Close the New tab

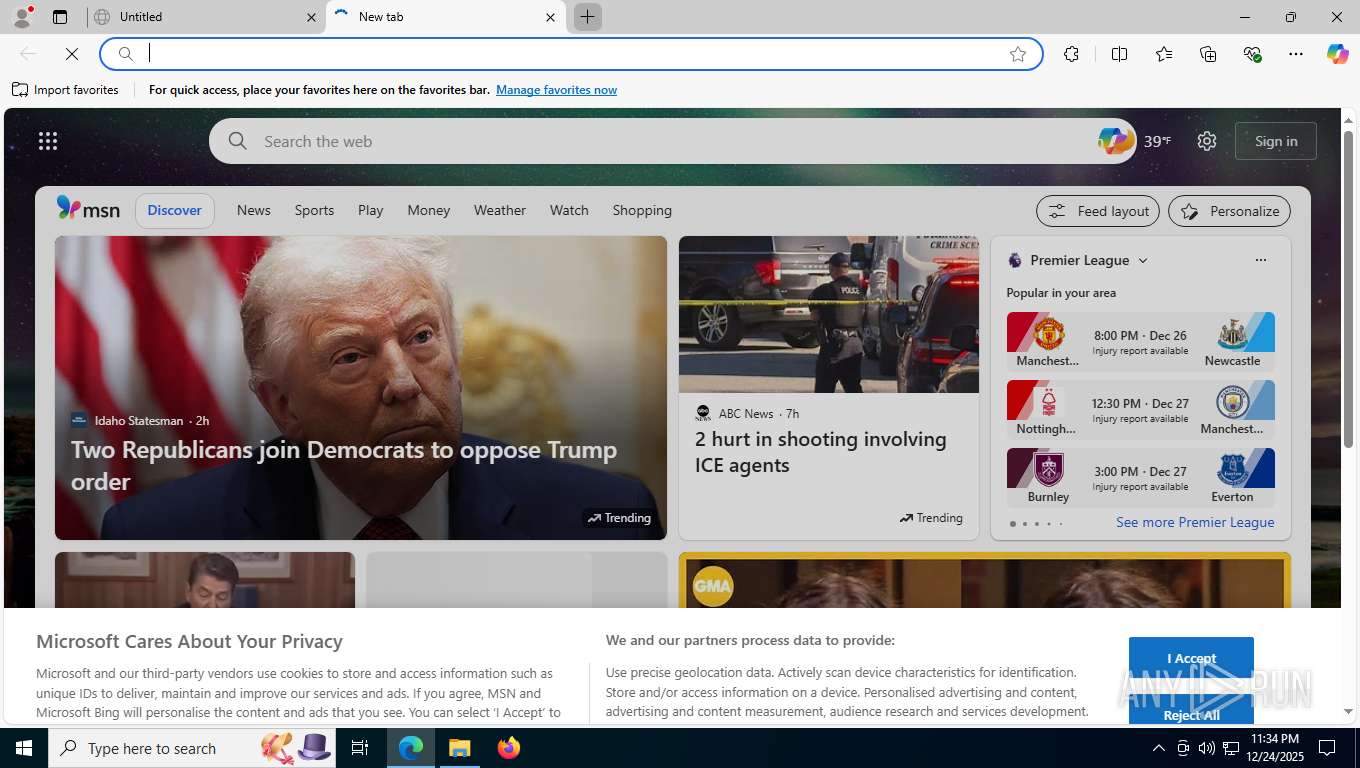[550, 17]
